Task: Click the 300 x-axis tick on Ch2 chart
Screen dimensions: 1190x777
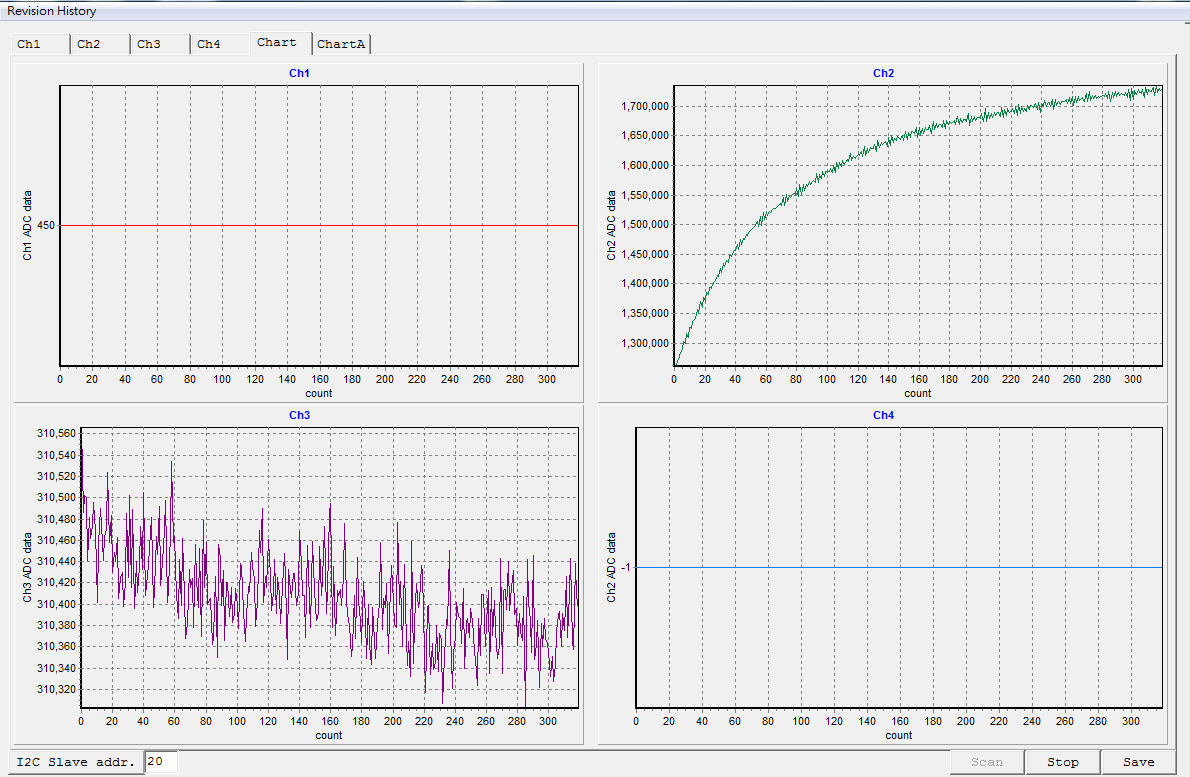Action: 1132,379
